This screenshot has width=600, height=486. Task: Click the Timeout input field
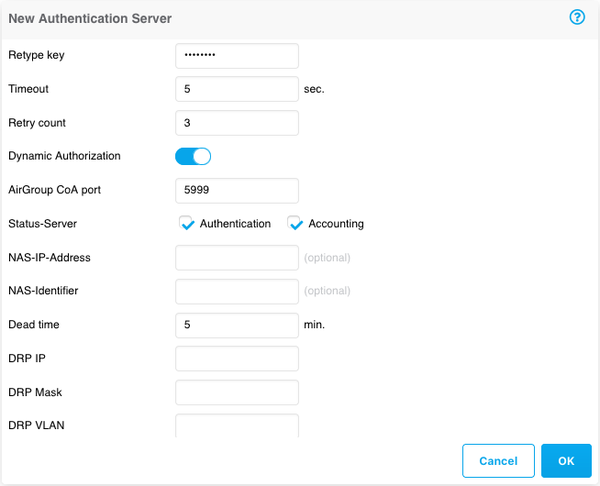point(237,89)
